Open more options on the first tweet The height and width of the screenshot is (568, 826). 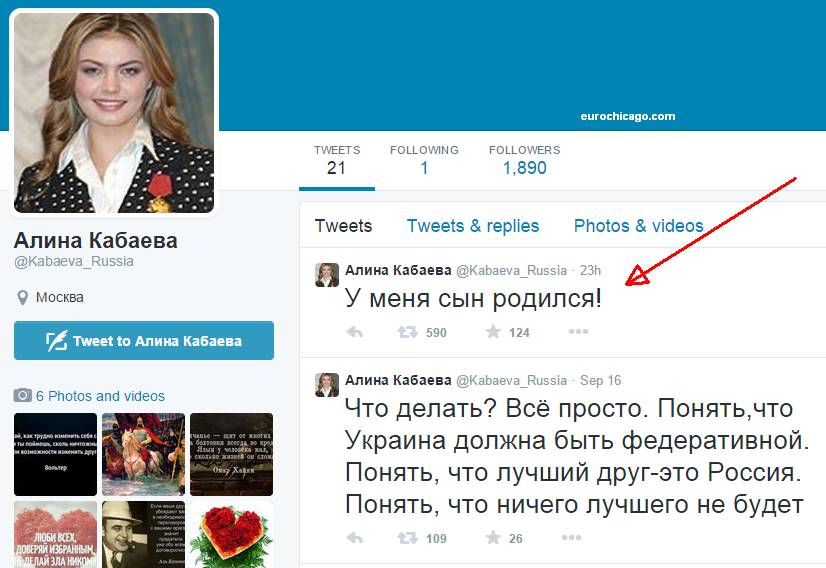coord(578,331)
